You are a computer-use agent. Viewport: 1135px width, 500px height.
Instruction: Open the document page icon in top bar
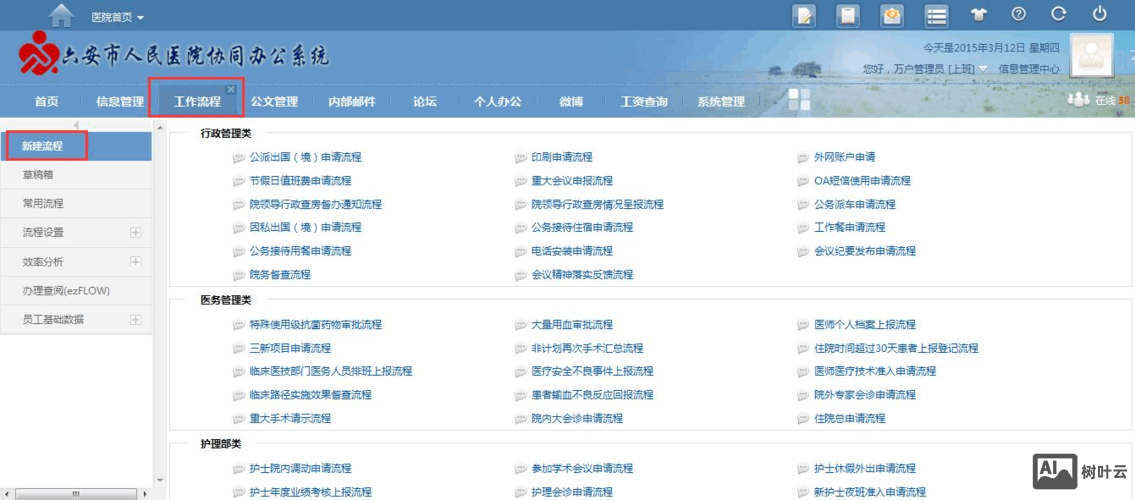point(848,15)
